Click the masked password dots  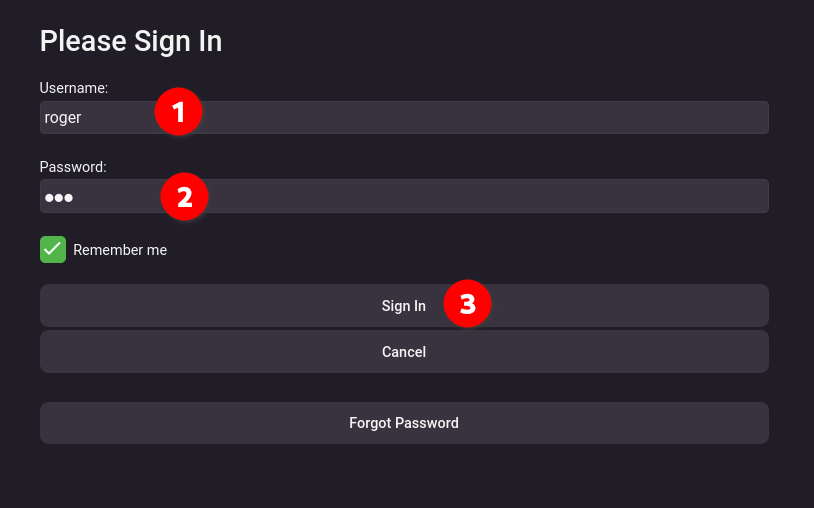point(59,197)
